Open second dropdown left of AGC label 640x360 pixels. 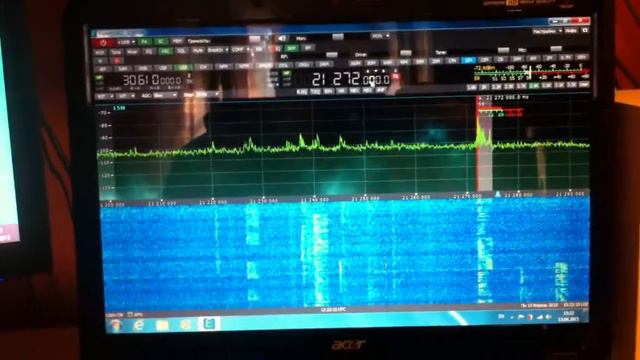click(126, 96)
